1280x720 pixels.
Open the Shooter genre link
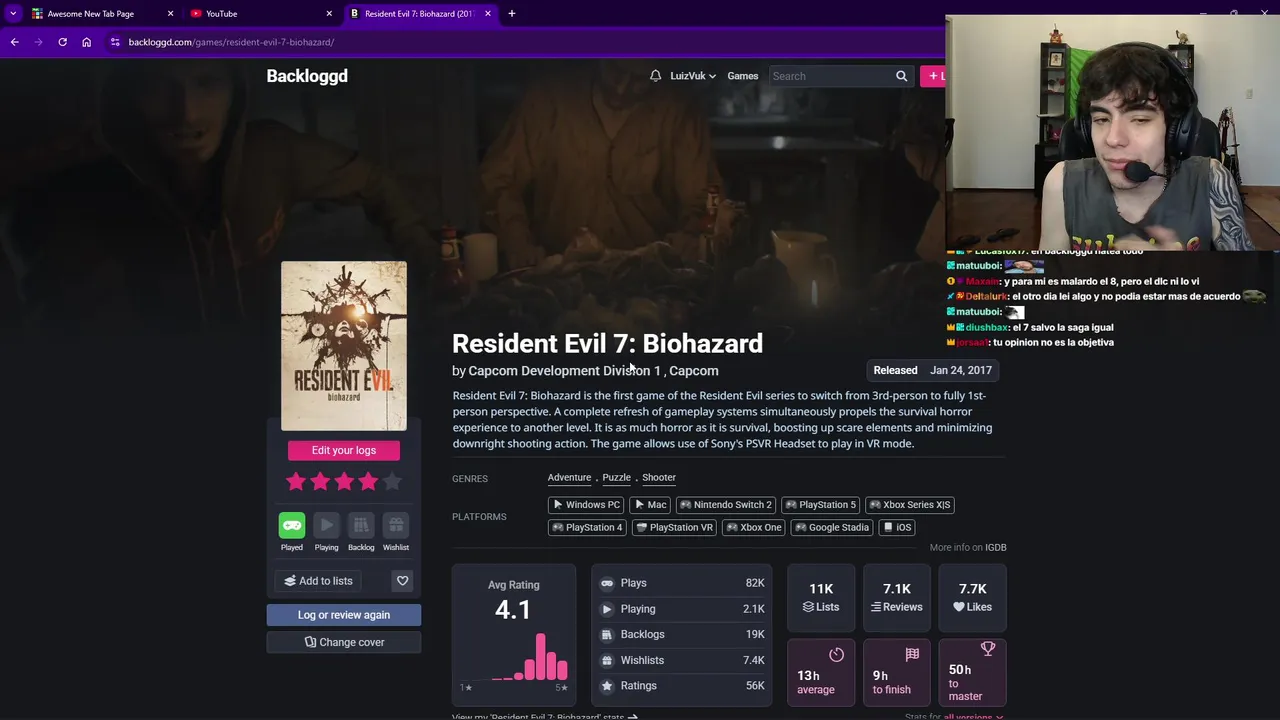(x=659, y=478)
